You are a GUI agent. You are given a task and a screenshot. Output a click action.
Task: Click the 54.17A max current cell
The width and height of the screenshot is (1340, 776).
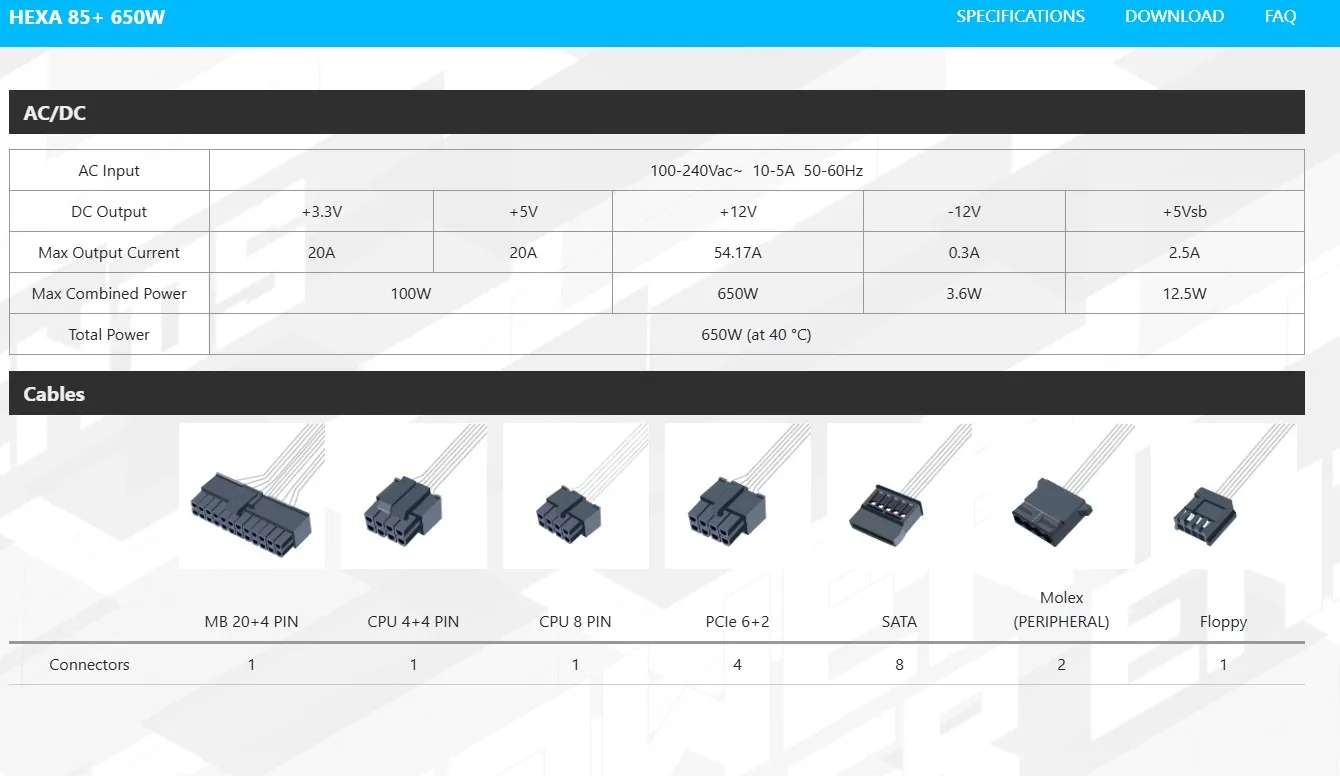(x=738, y=252)
